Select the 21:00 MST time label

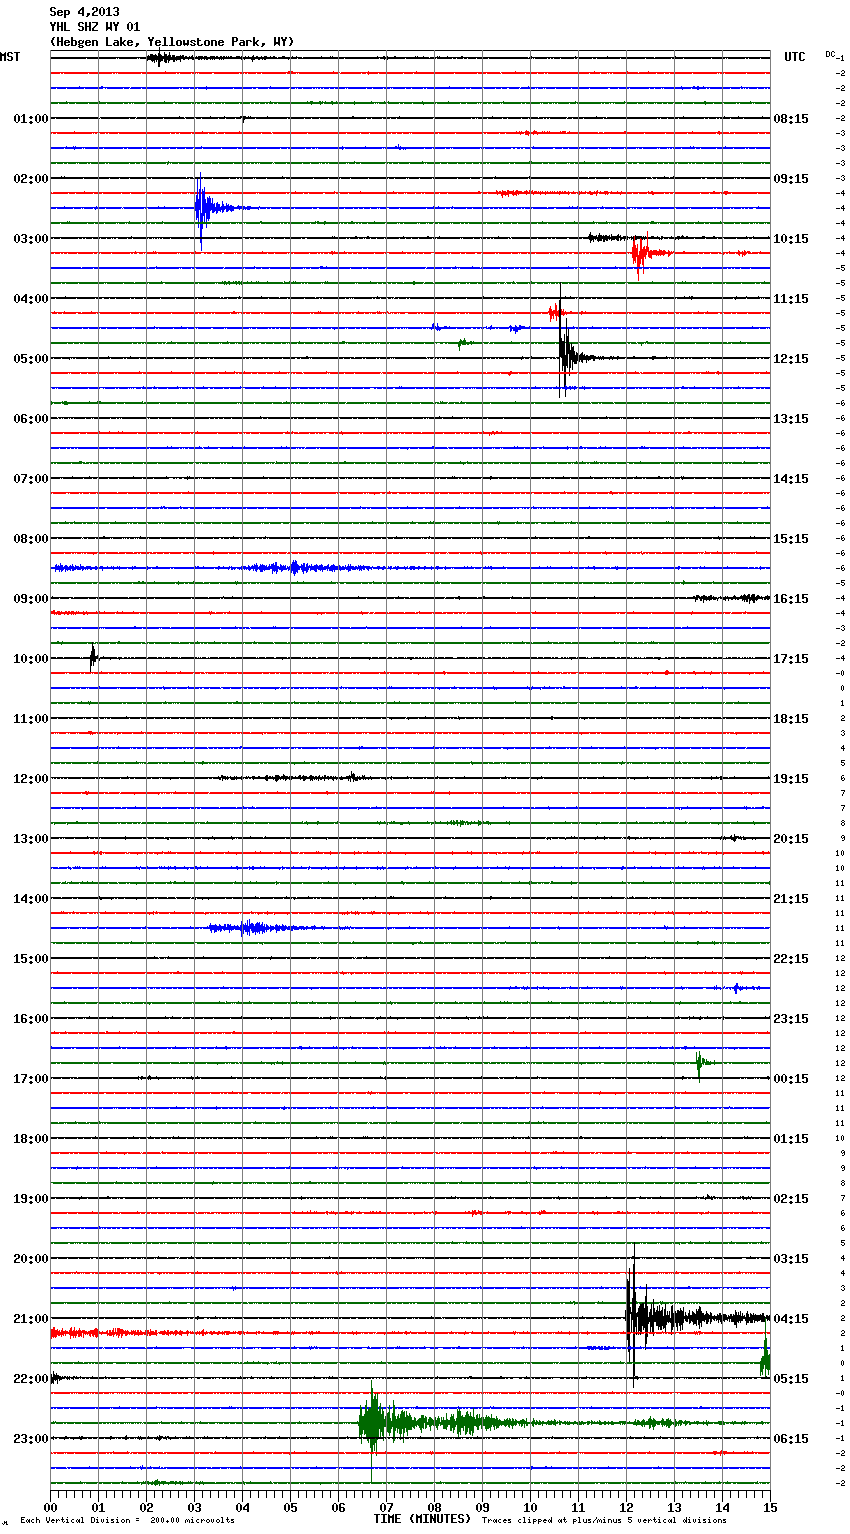click(31, 1319)
